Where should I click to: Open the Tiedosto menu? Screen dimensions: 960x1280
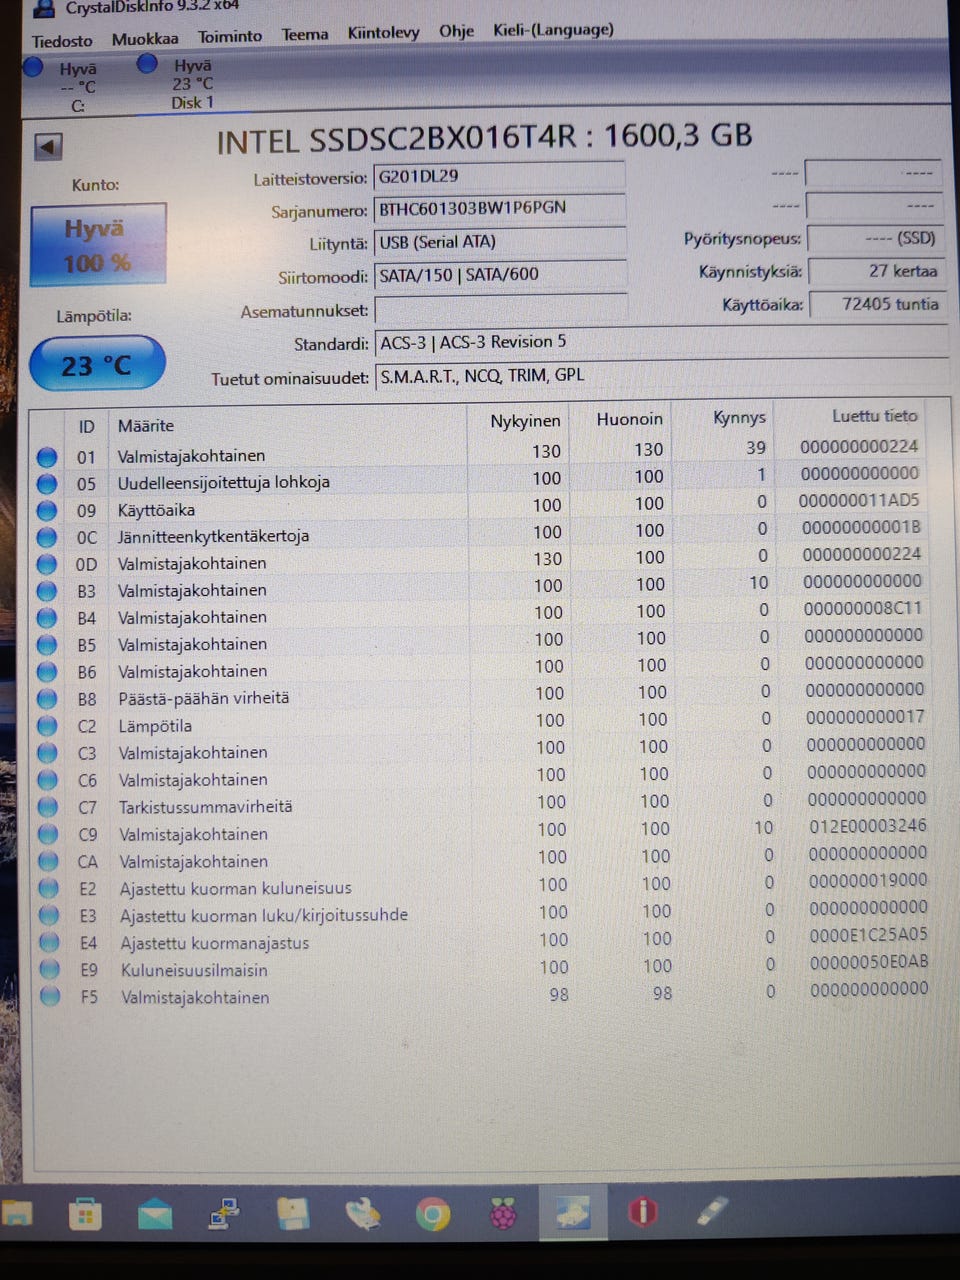[62, 41]
